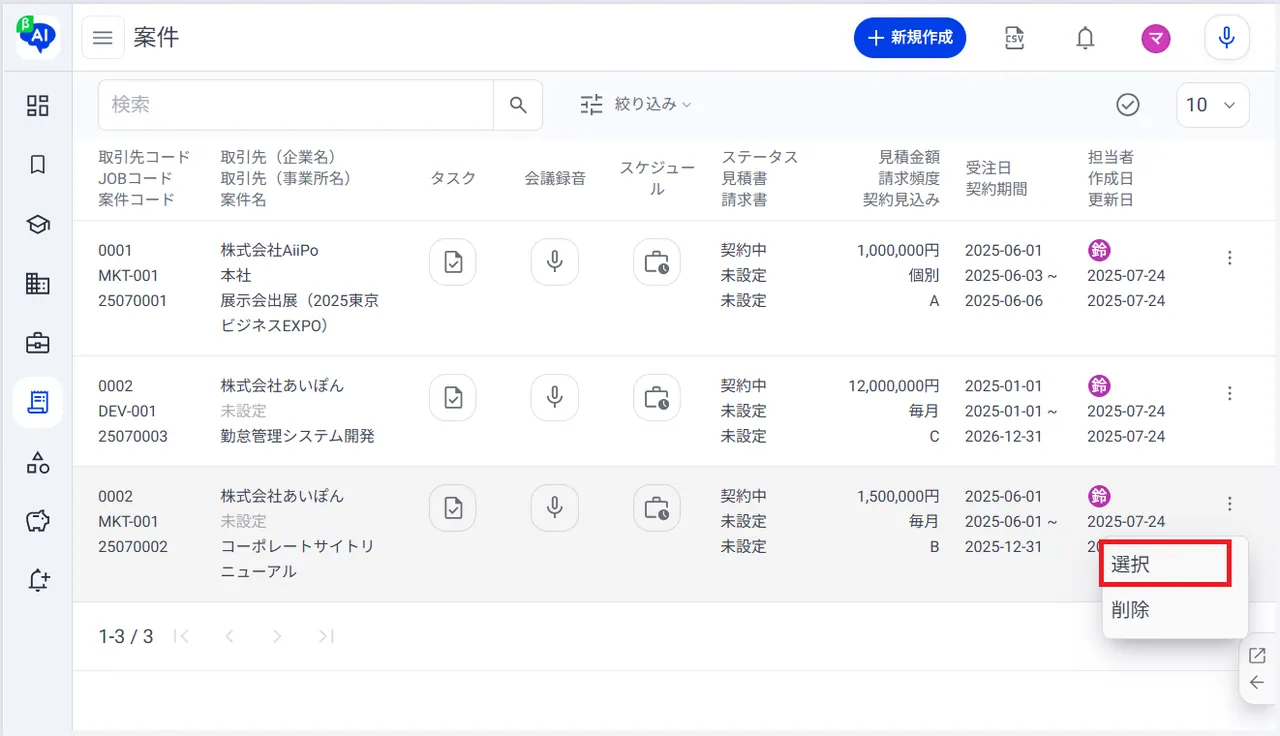
Task: Open schedule icon for 展示会出展 row
Action: 657,262
